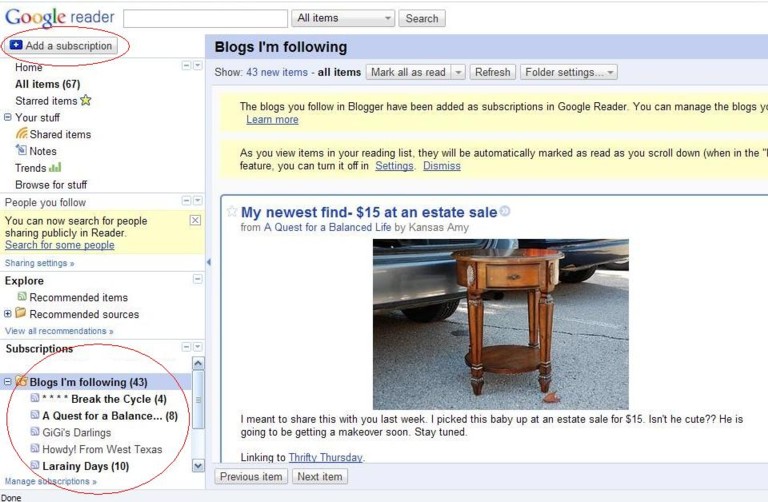Open Notes

coord(43,151)
